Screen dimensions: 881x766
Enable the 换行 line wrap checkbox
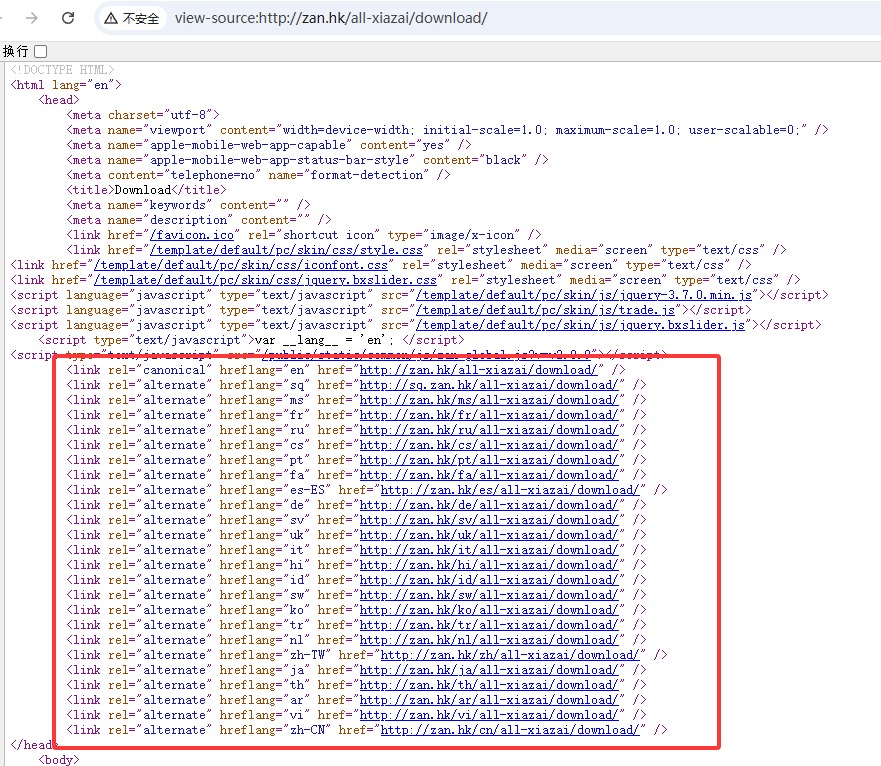40,52
